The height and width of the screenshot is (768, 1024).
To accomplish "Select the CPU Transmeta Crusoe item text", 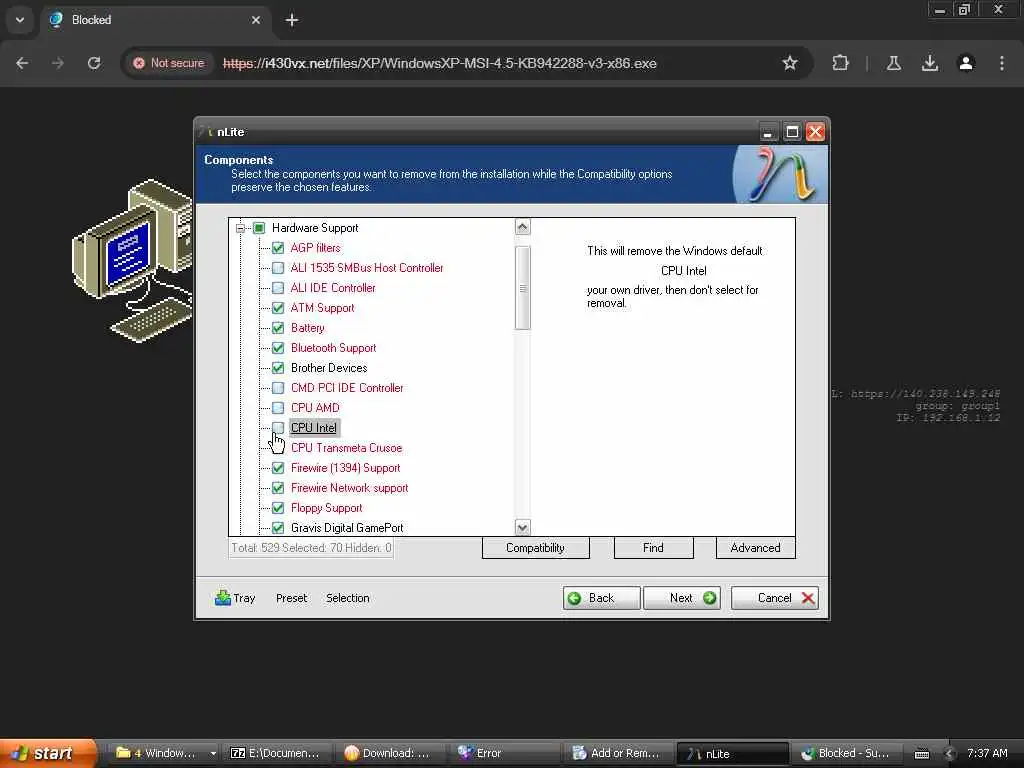I will coord(346,448).
